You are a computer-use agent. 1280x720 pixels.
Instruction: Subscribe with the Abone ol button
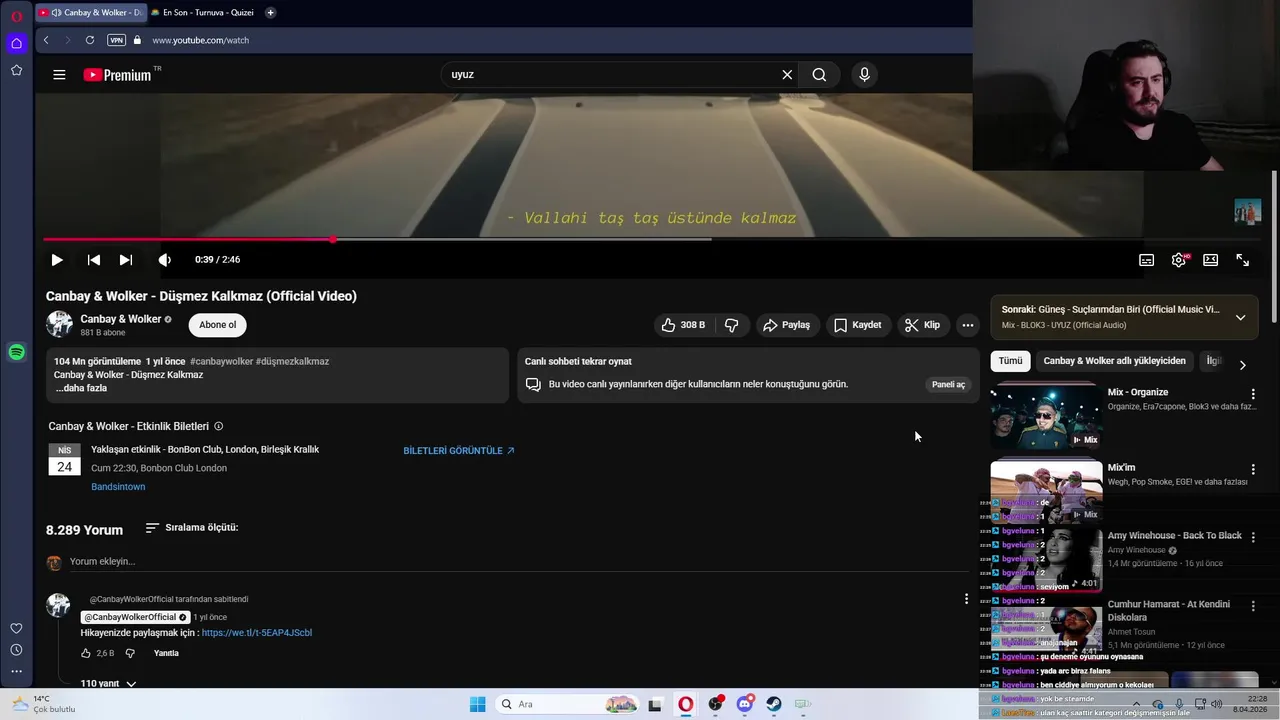pyautogui.click(x=218, y=324)
